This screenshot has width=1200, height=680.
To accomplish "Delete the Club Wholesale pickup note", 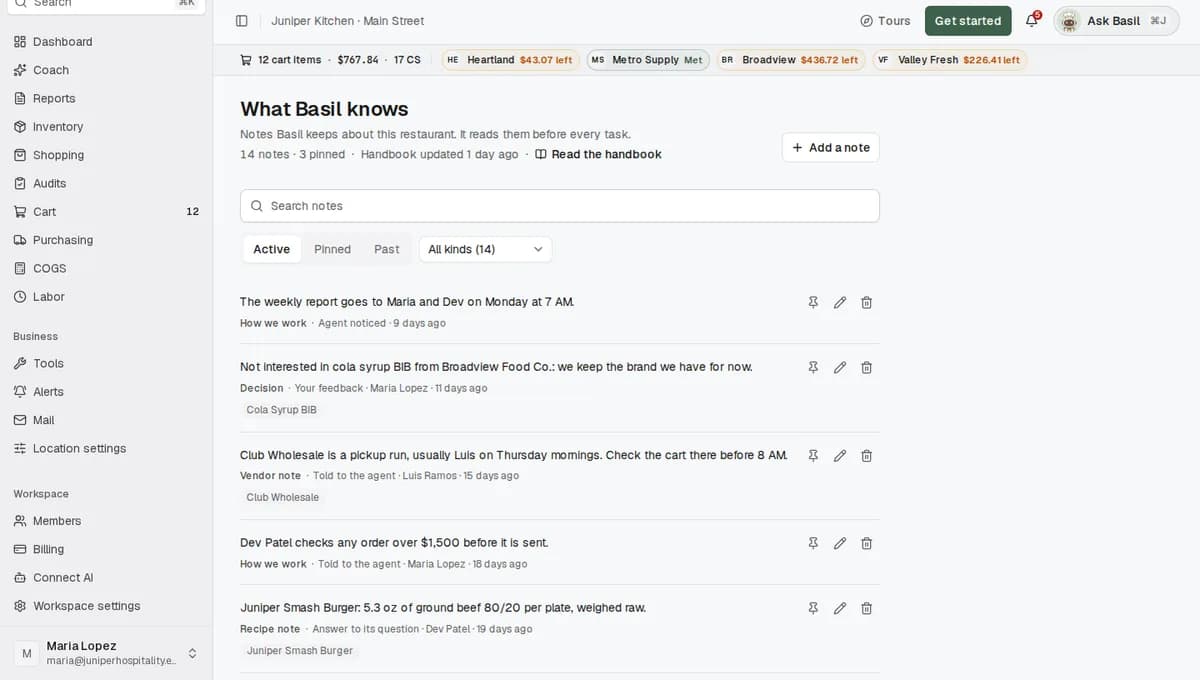I will click(x=867, y=455).
